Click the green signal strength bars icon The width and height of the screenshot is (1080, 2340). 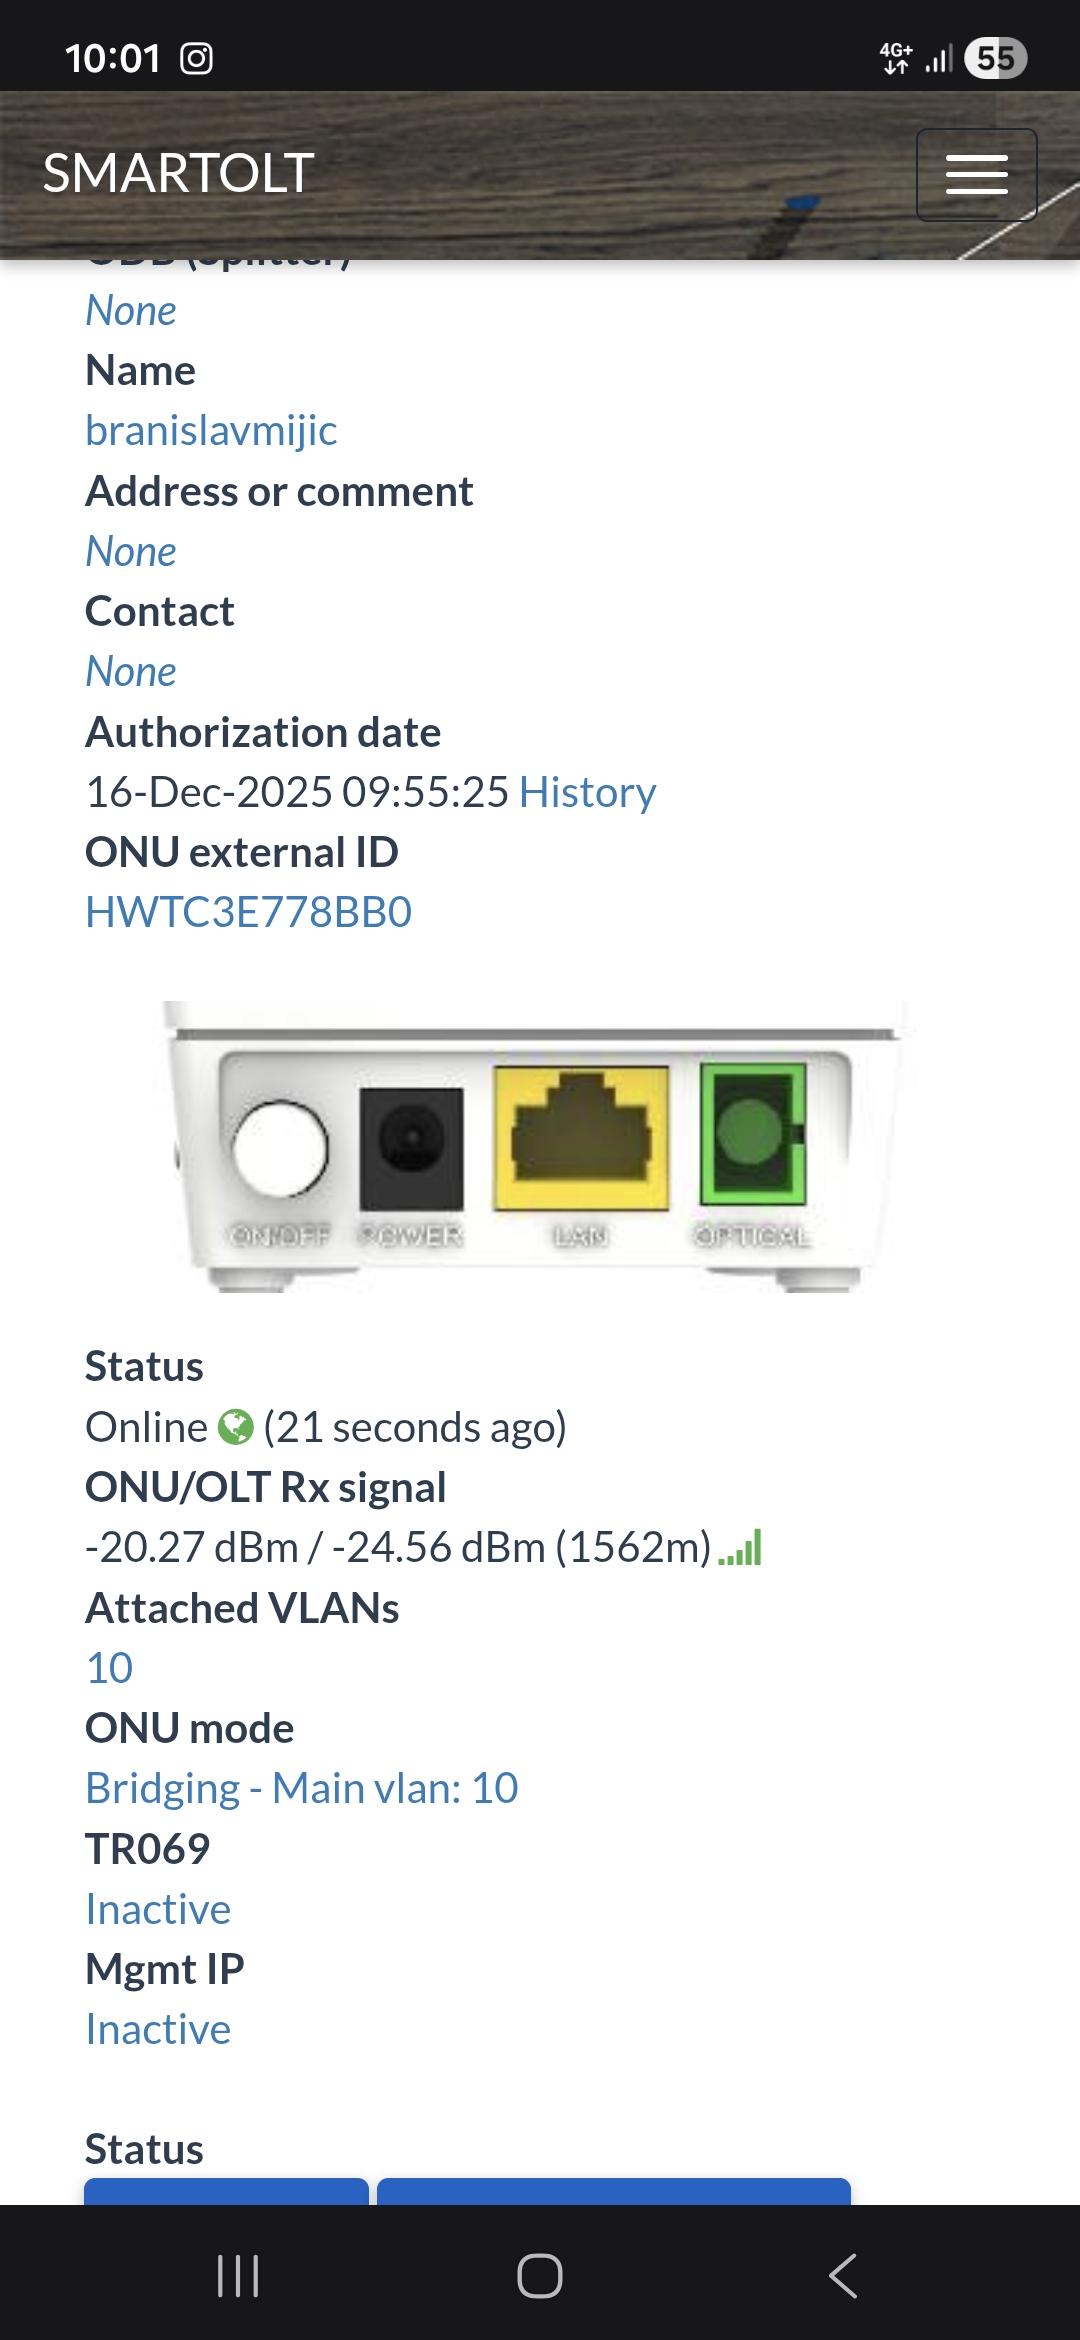pyautogui.click(x=741, y=1547)
